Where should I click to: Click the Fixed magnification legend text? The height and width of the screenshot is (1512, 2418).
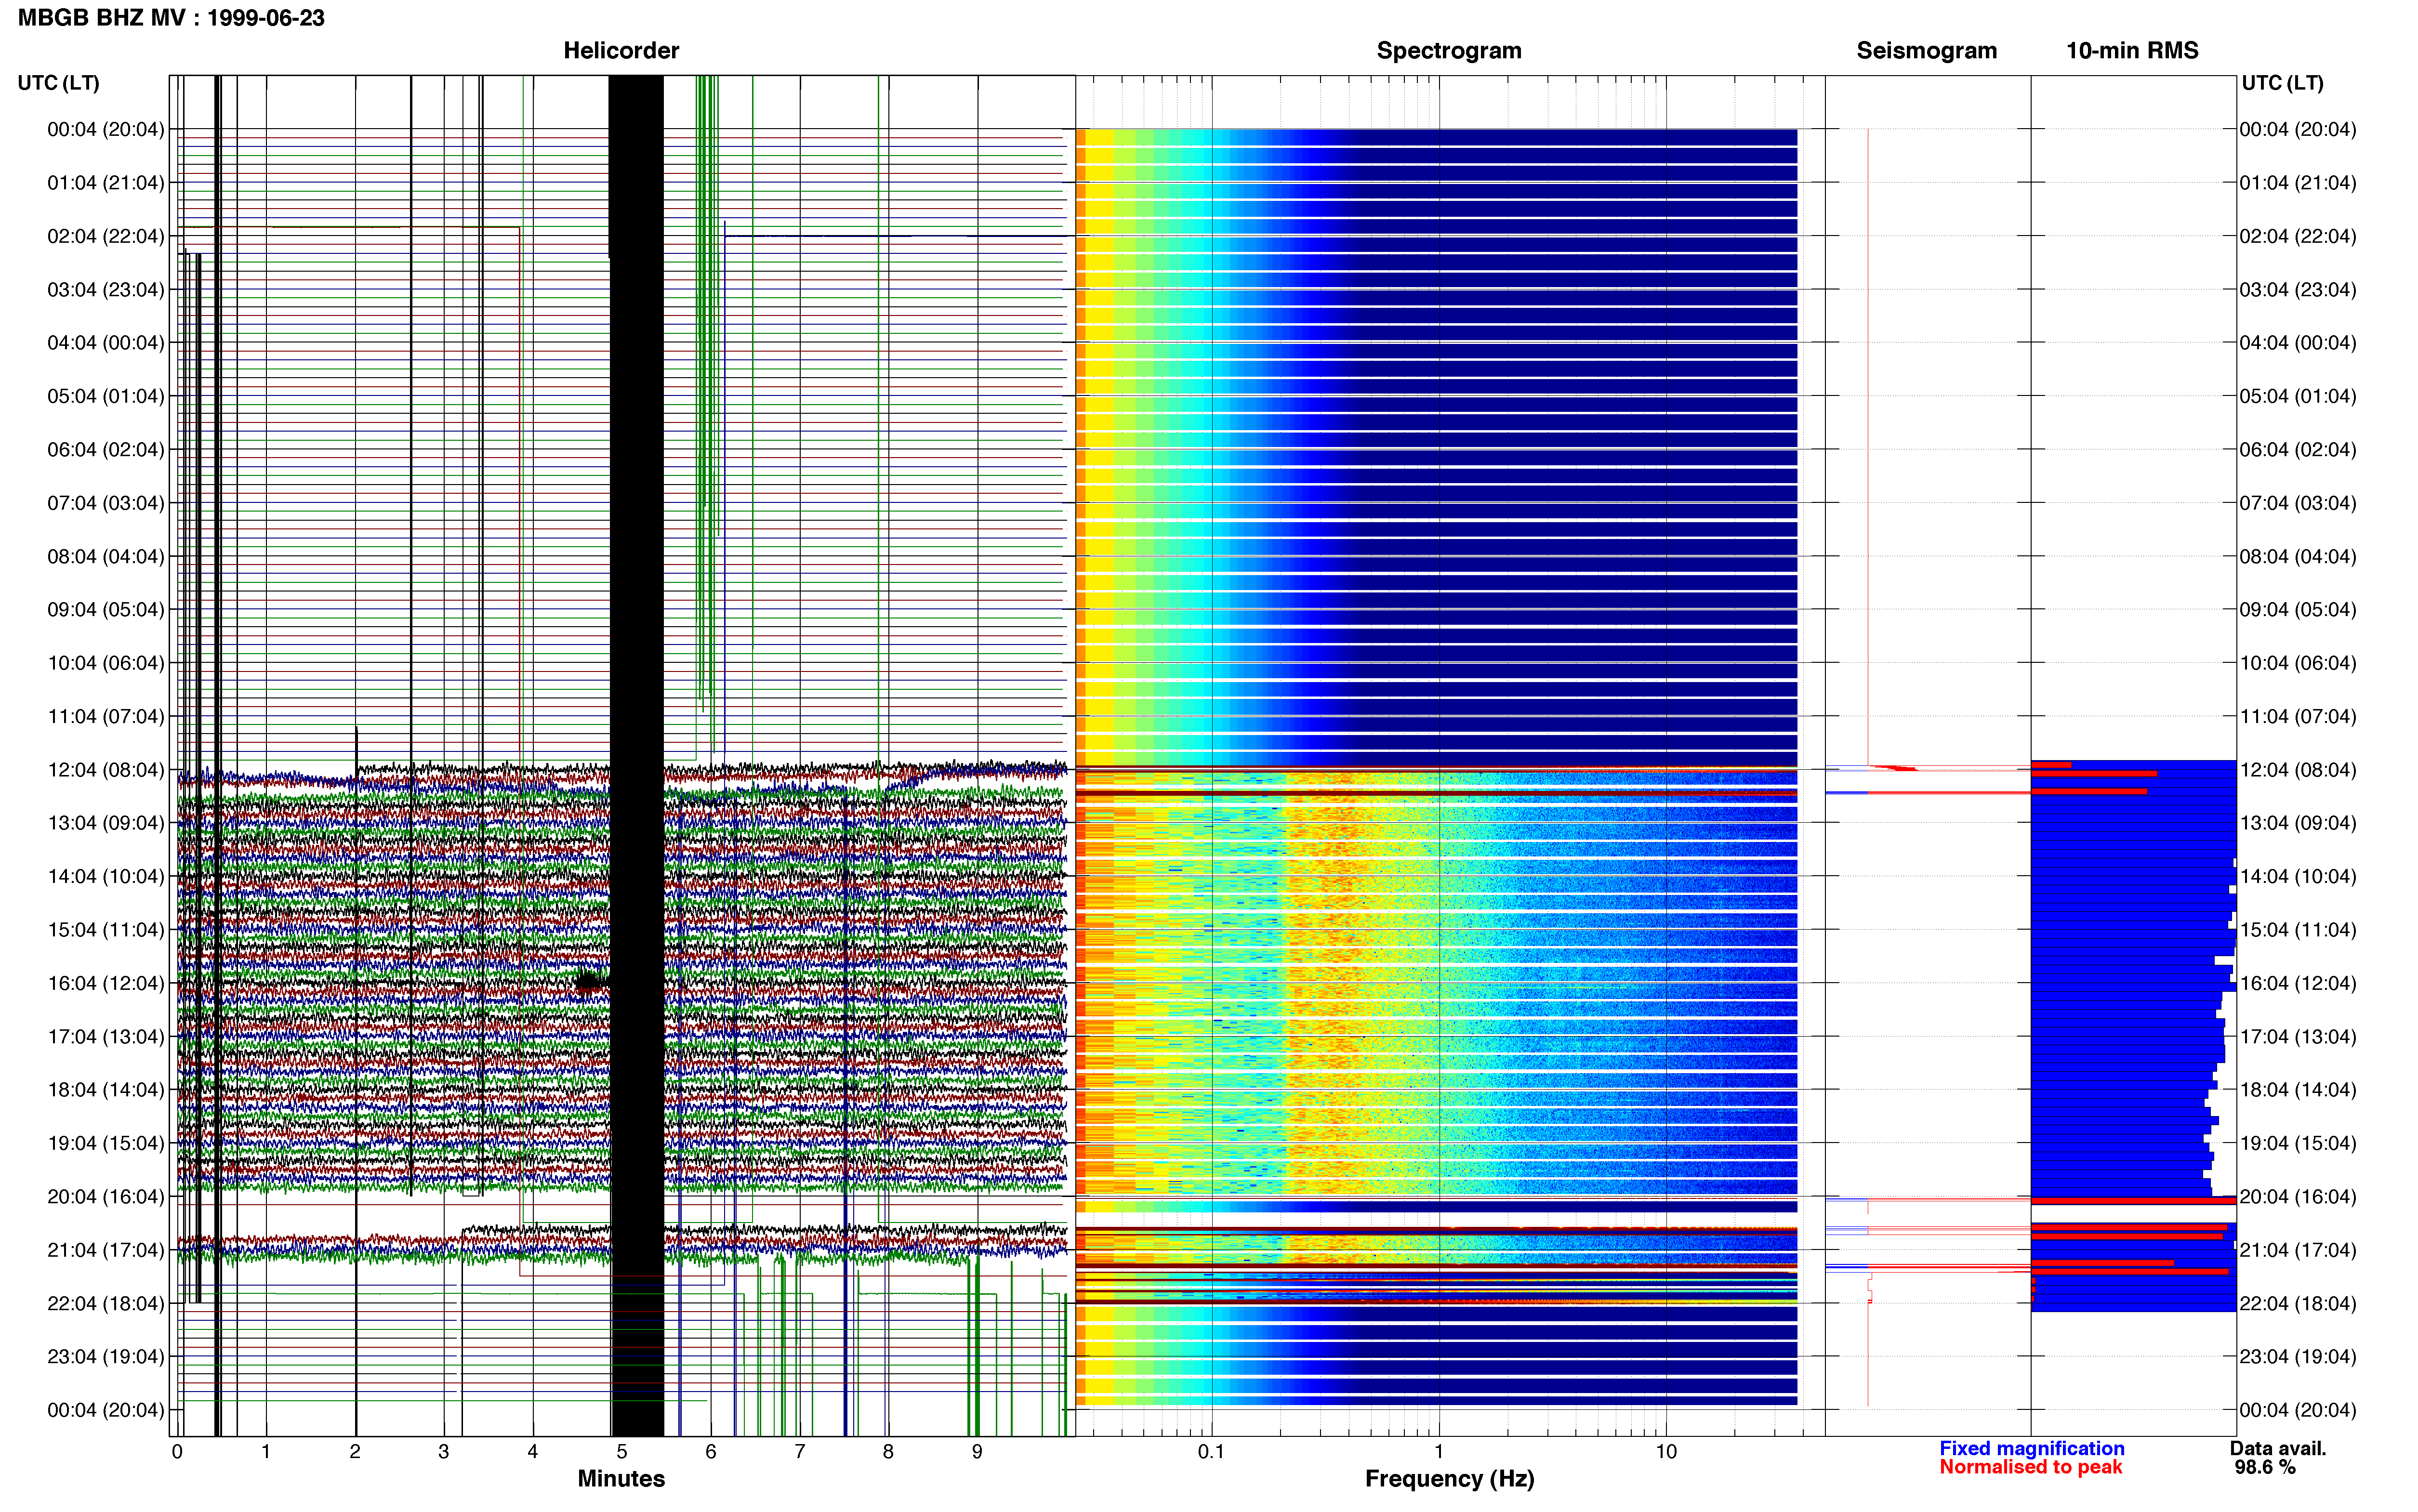(2032, 1448)
